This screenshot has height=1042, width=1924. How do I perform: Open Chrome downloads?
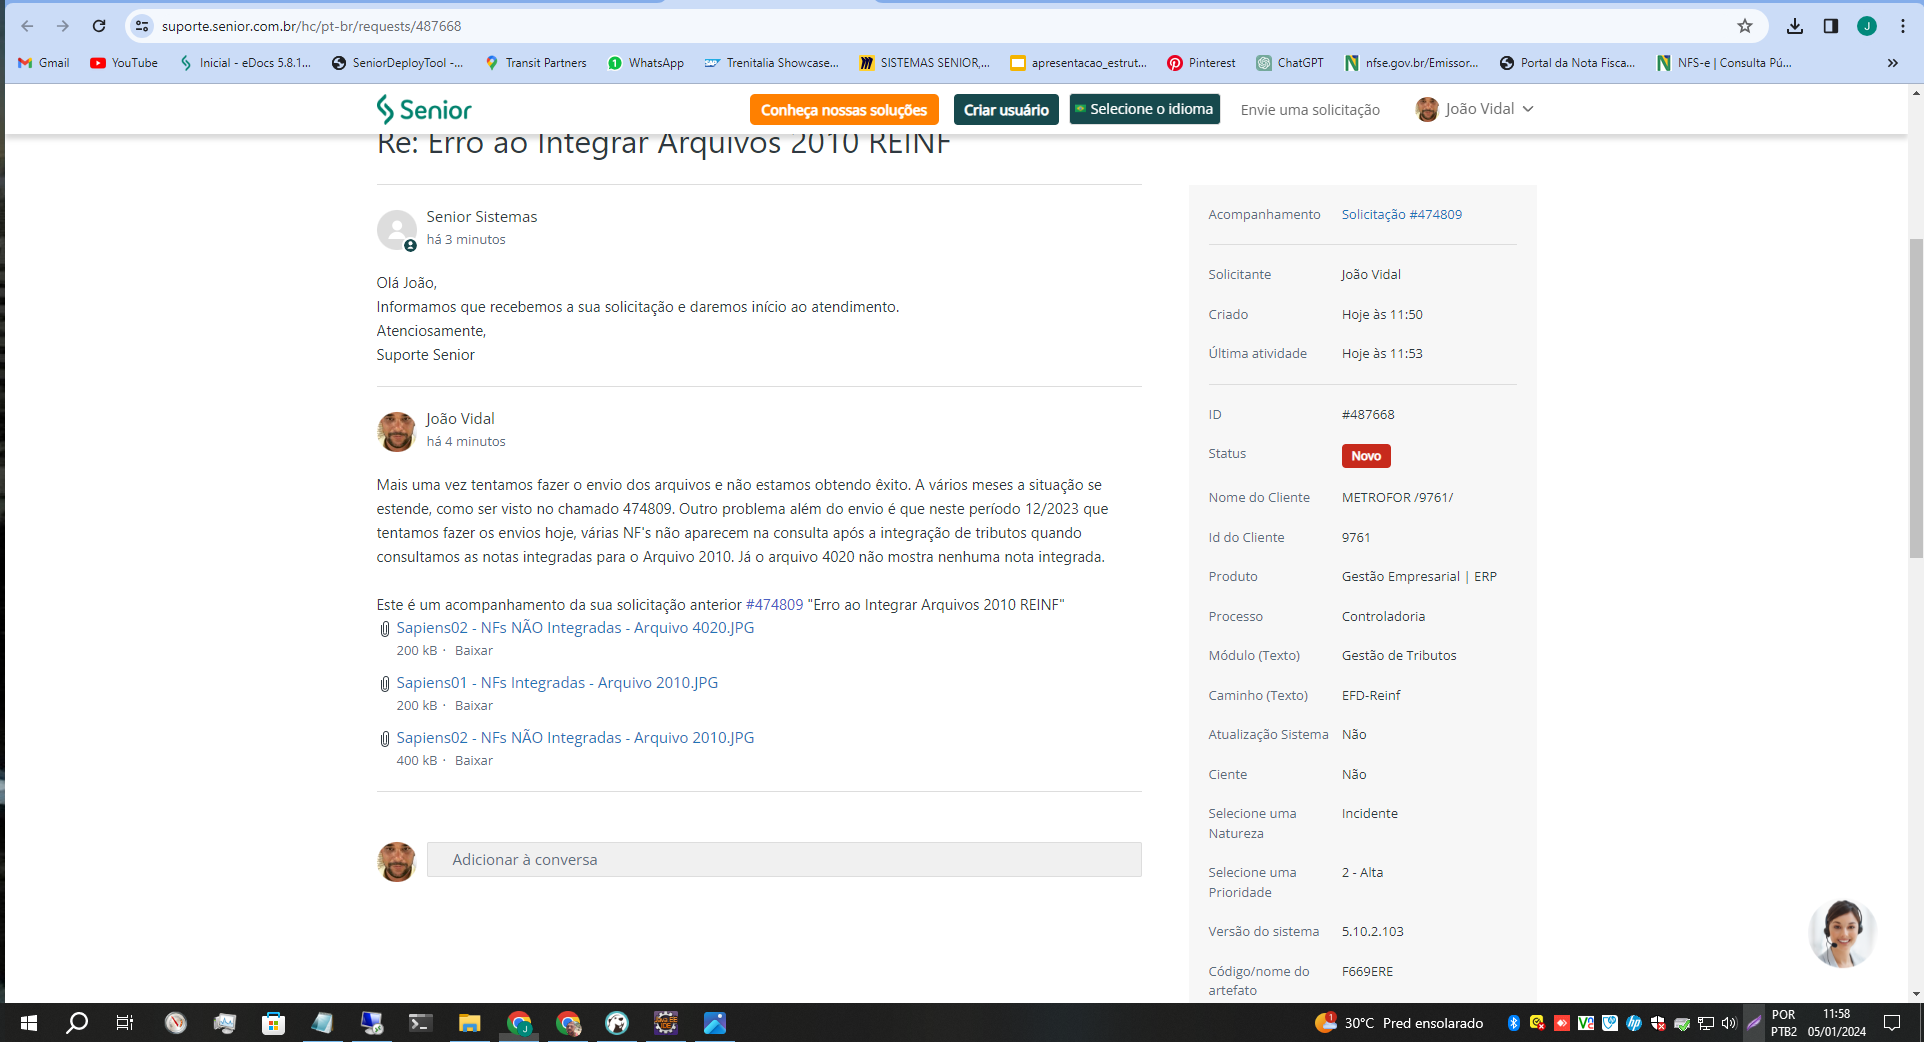pos(1795,26)
